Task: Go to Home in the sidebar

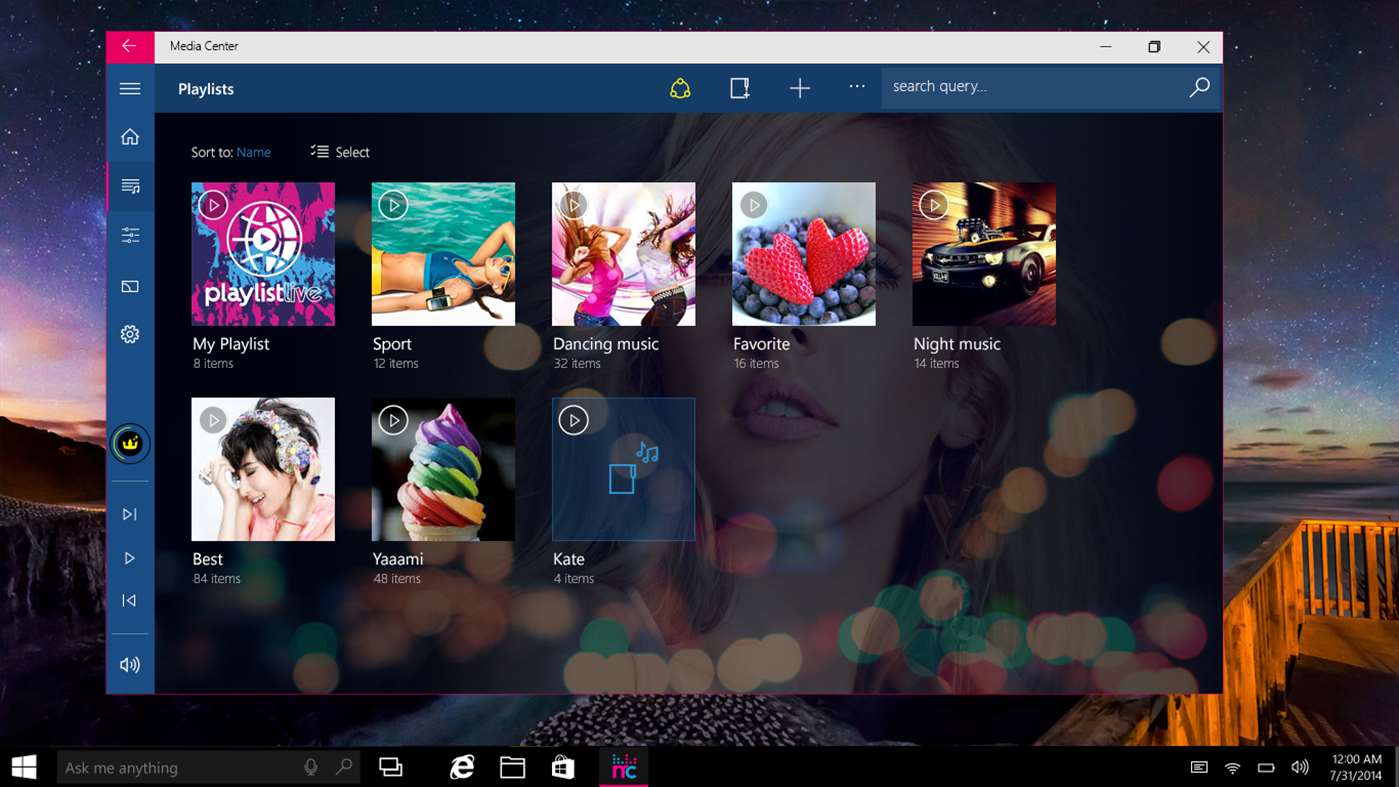Action: click(130, 137)
